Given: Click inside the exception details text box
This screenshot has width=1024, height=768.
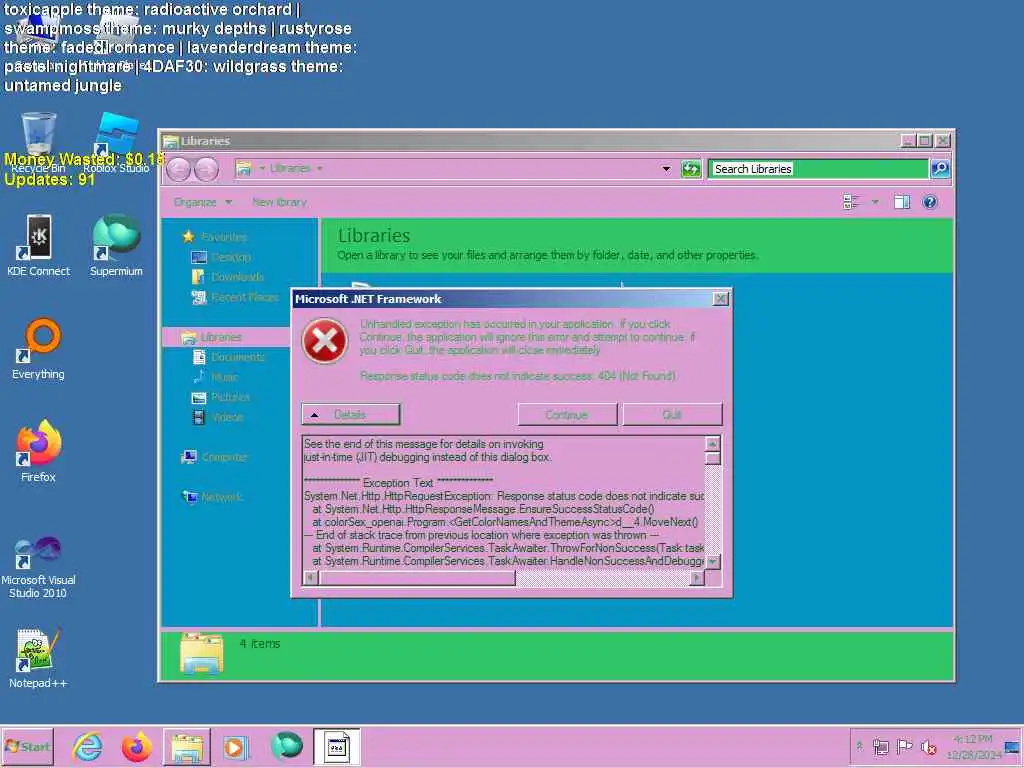Looking at the screenshot, I should pyautogui.click(x=504, y=502).
